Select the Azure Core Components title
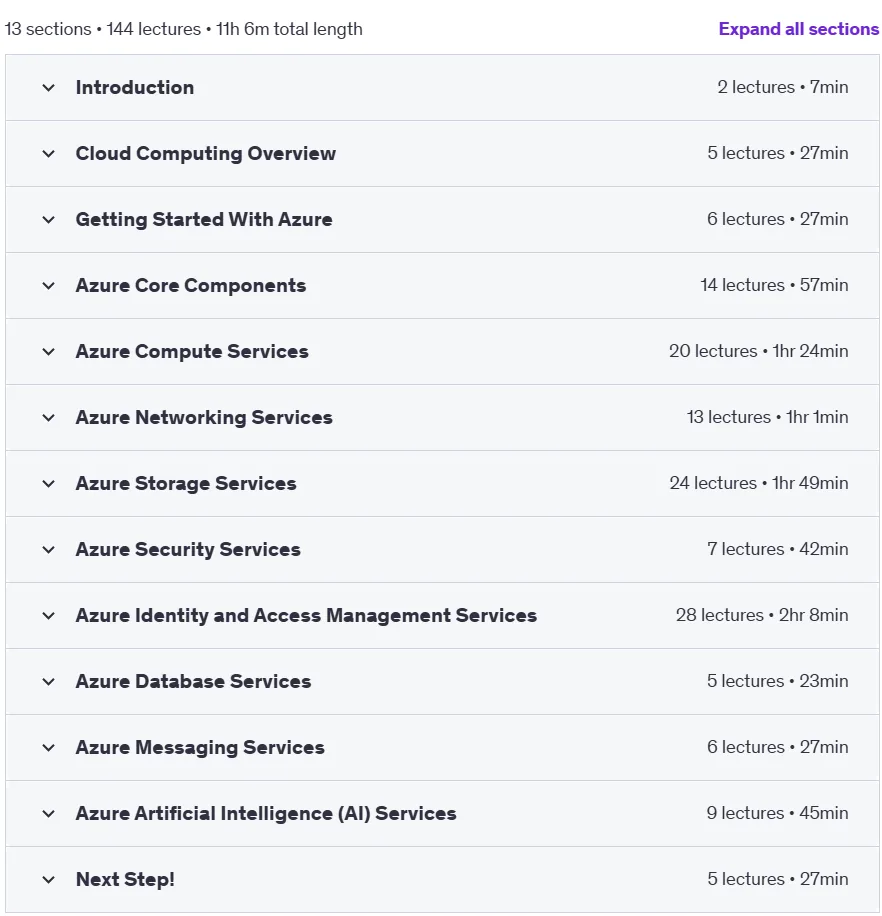The height and width of the screenshot is (916, 882). (x=191, y=286)
